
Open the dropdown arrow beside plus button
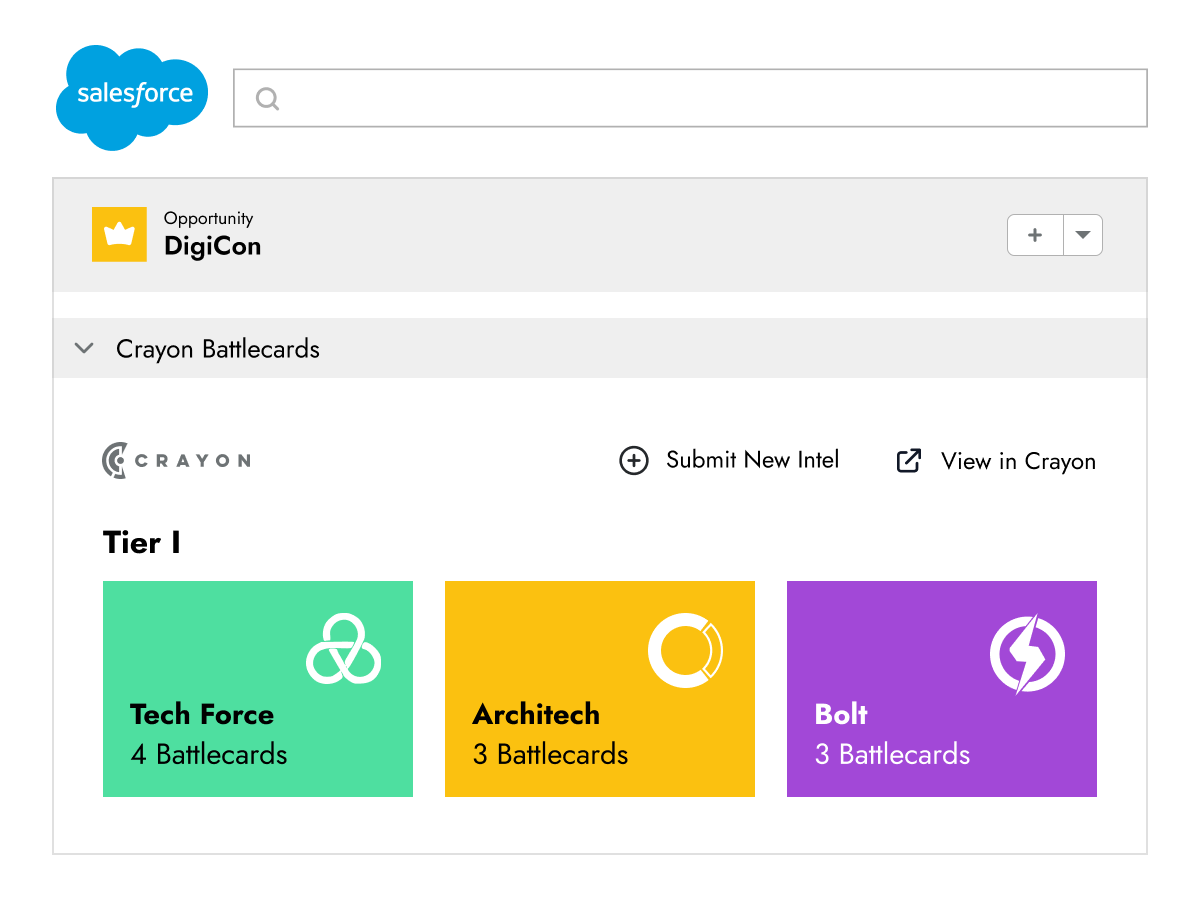coord(1082,236)
